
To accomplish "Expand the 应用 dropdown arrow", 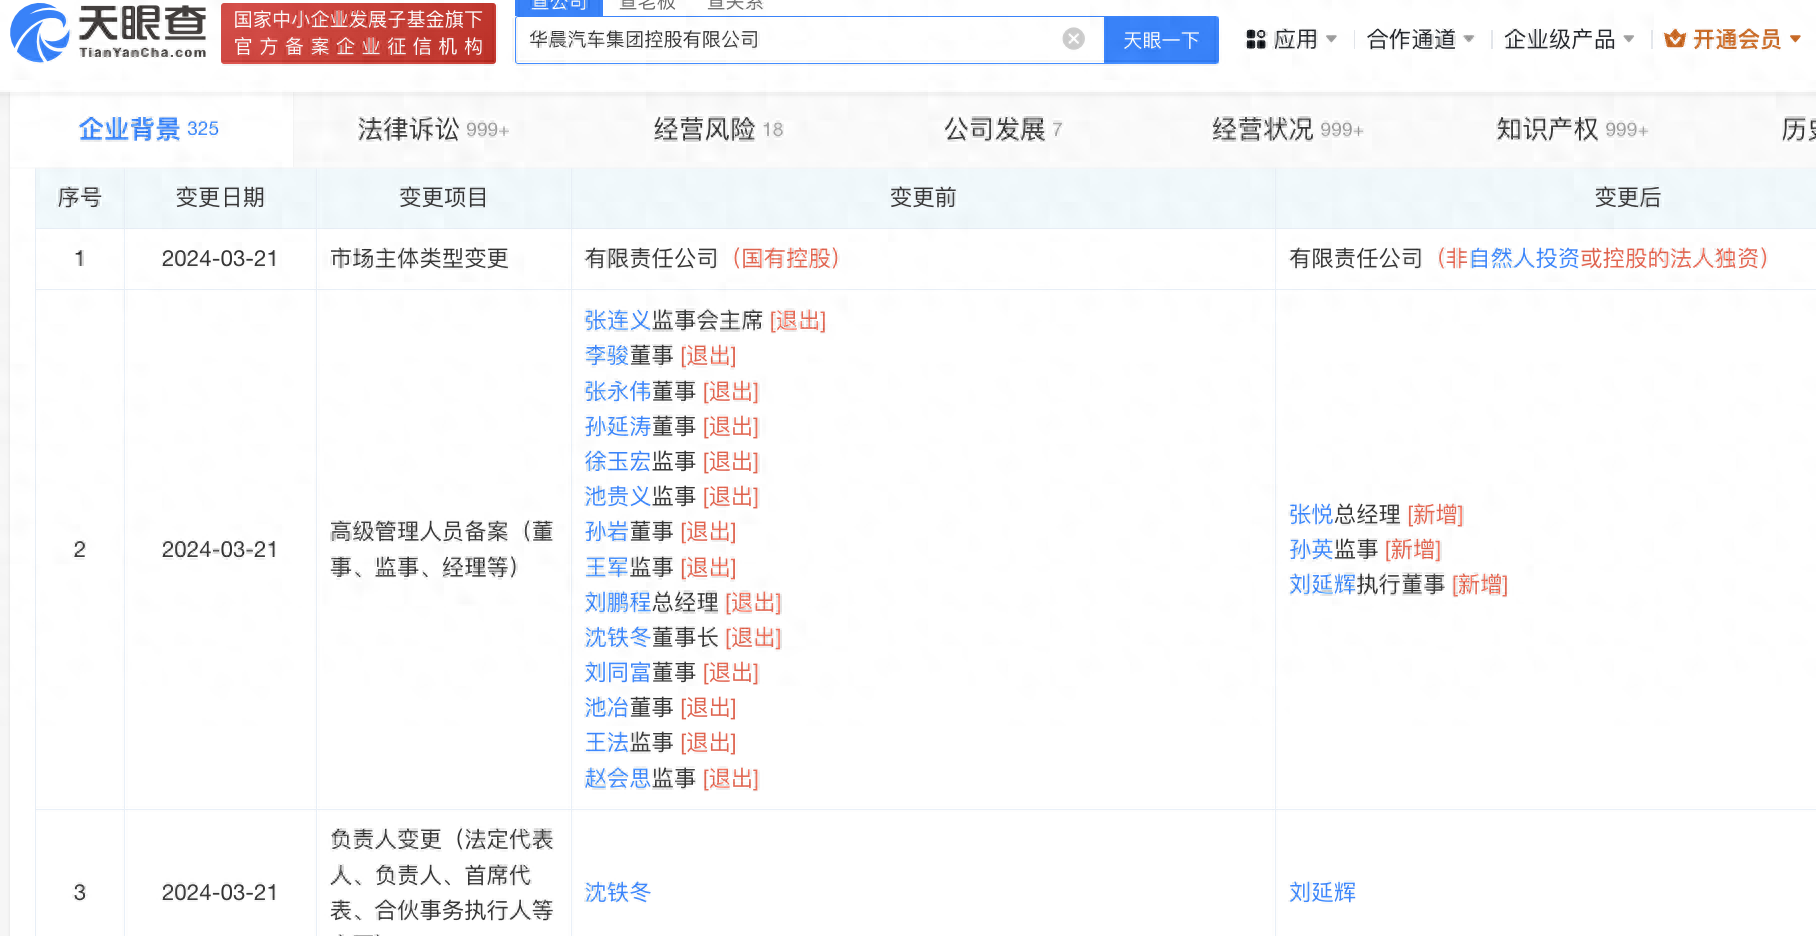I will click(1331, 39).
